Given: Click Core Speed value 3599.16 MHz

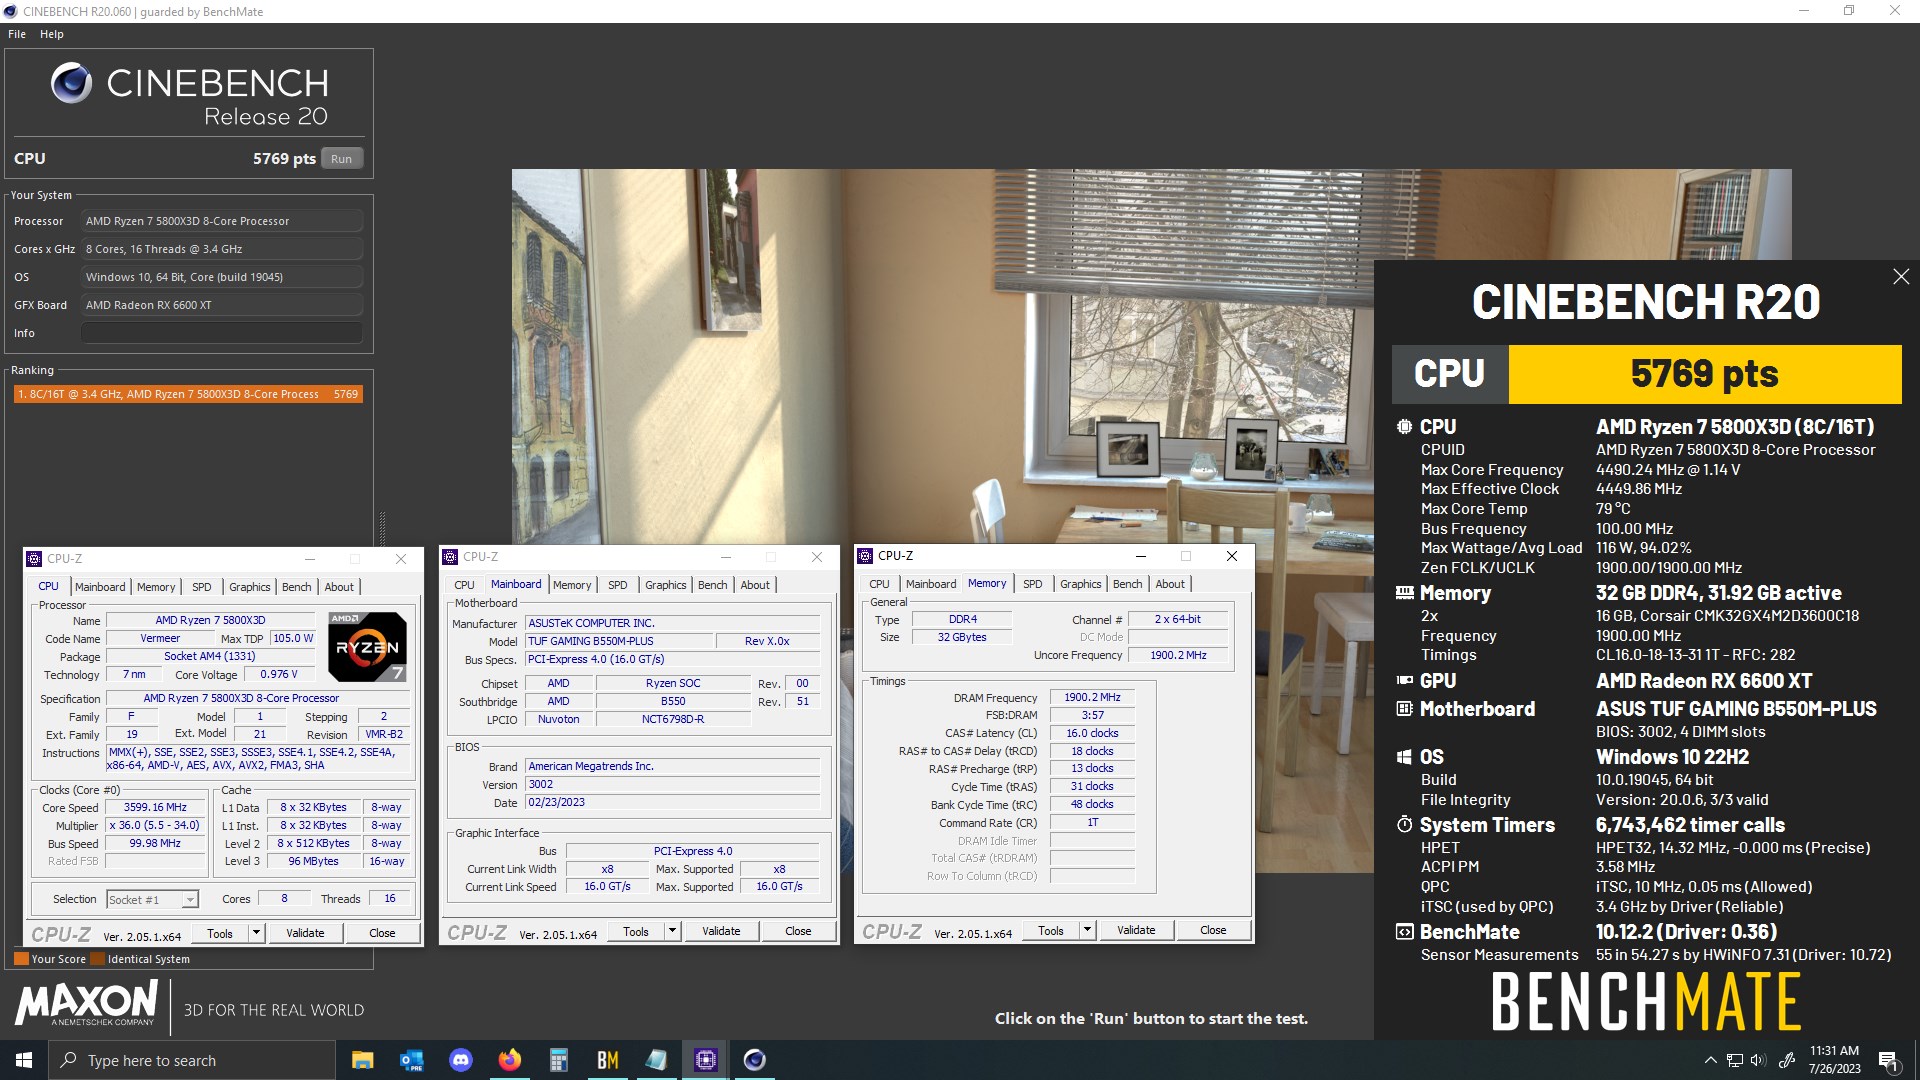Looking at the screenshot, I should [155, 808].
